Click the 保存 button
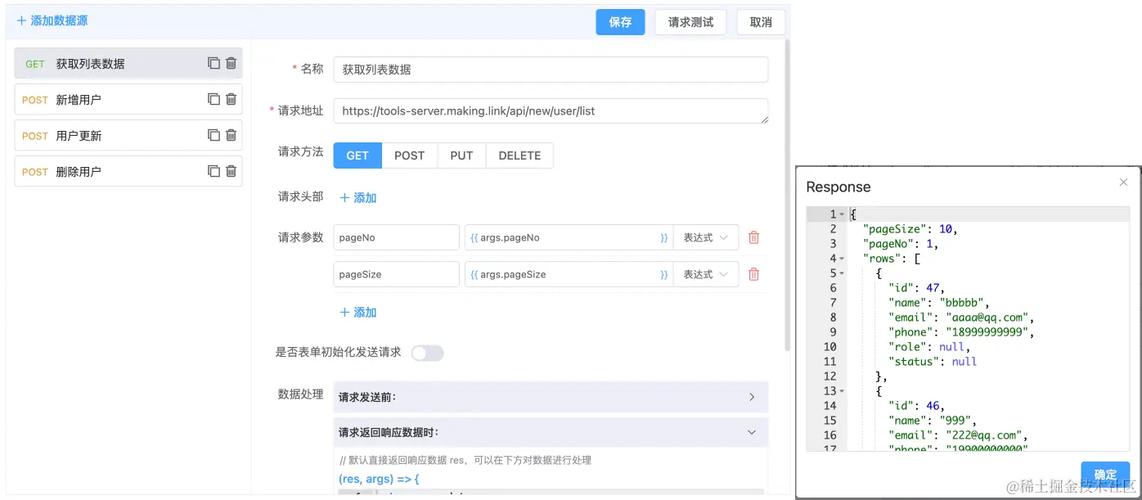Screen dimensions: 1142x500 pyautogui.click(x=621, y=22)
